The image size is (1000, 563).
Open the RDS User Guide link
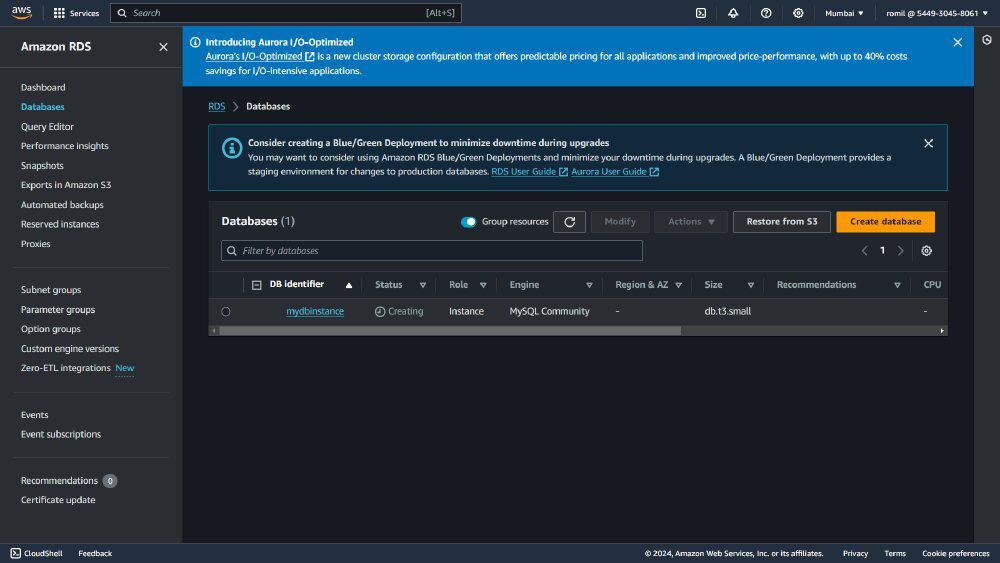click(x=529, y=172)
